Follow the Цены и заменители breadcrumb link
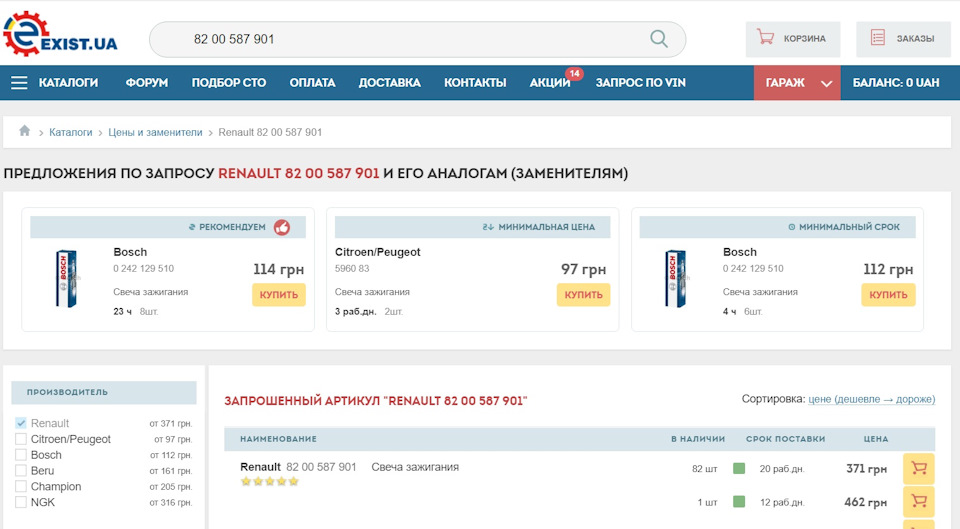This screenshot has width=960, height=529. click(x=155, y=132)
